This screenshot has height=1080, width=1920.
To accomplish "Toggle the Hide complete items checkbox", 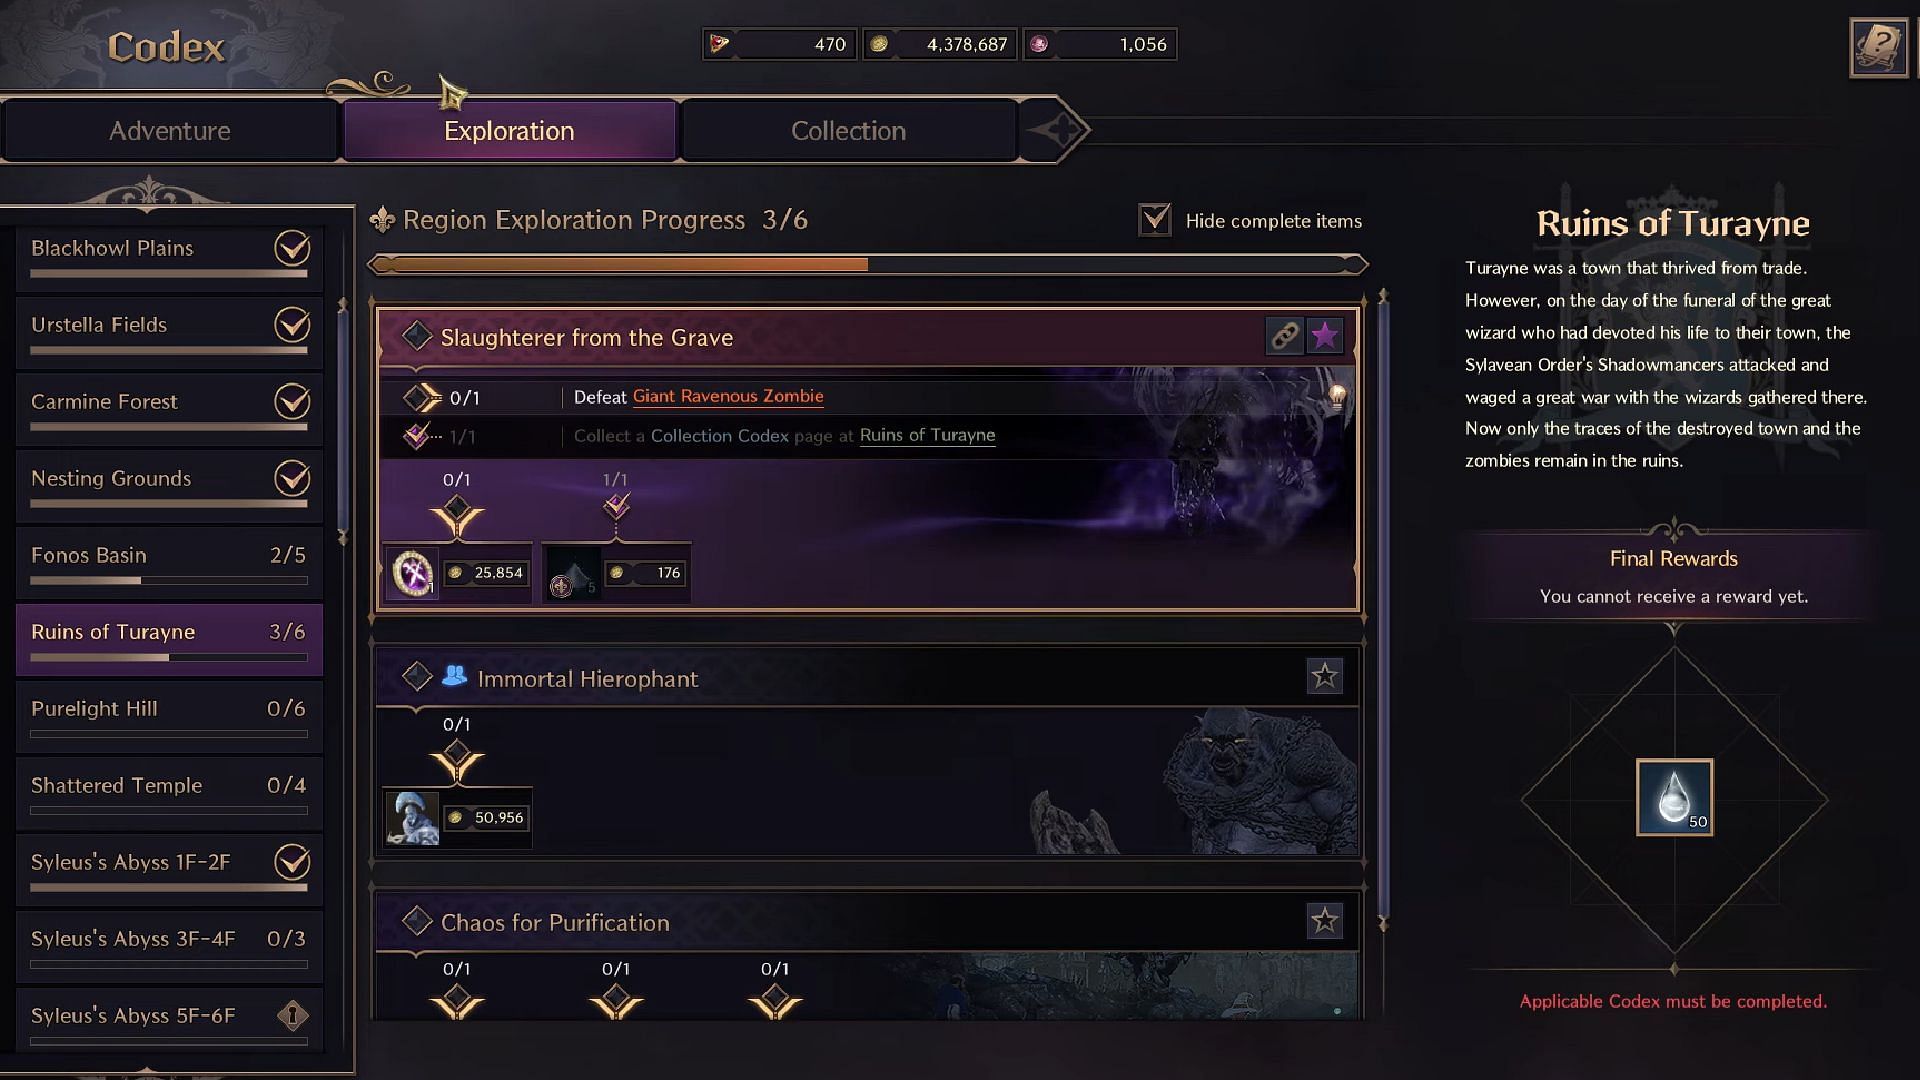I will coord(1155,220).
